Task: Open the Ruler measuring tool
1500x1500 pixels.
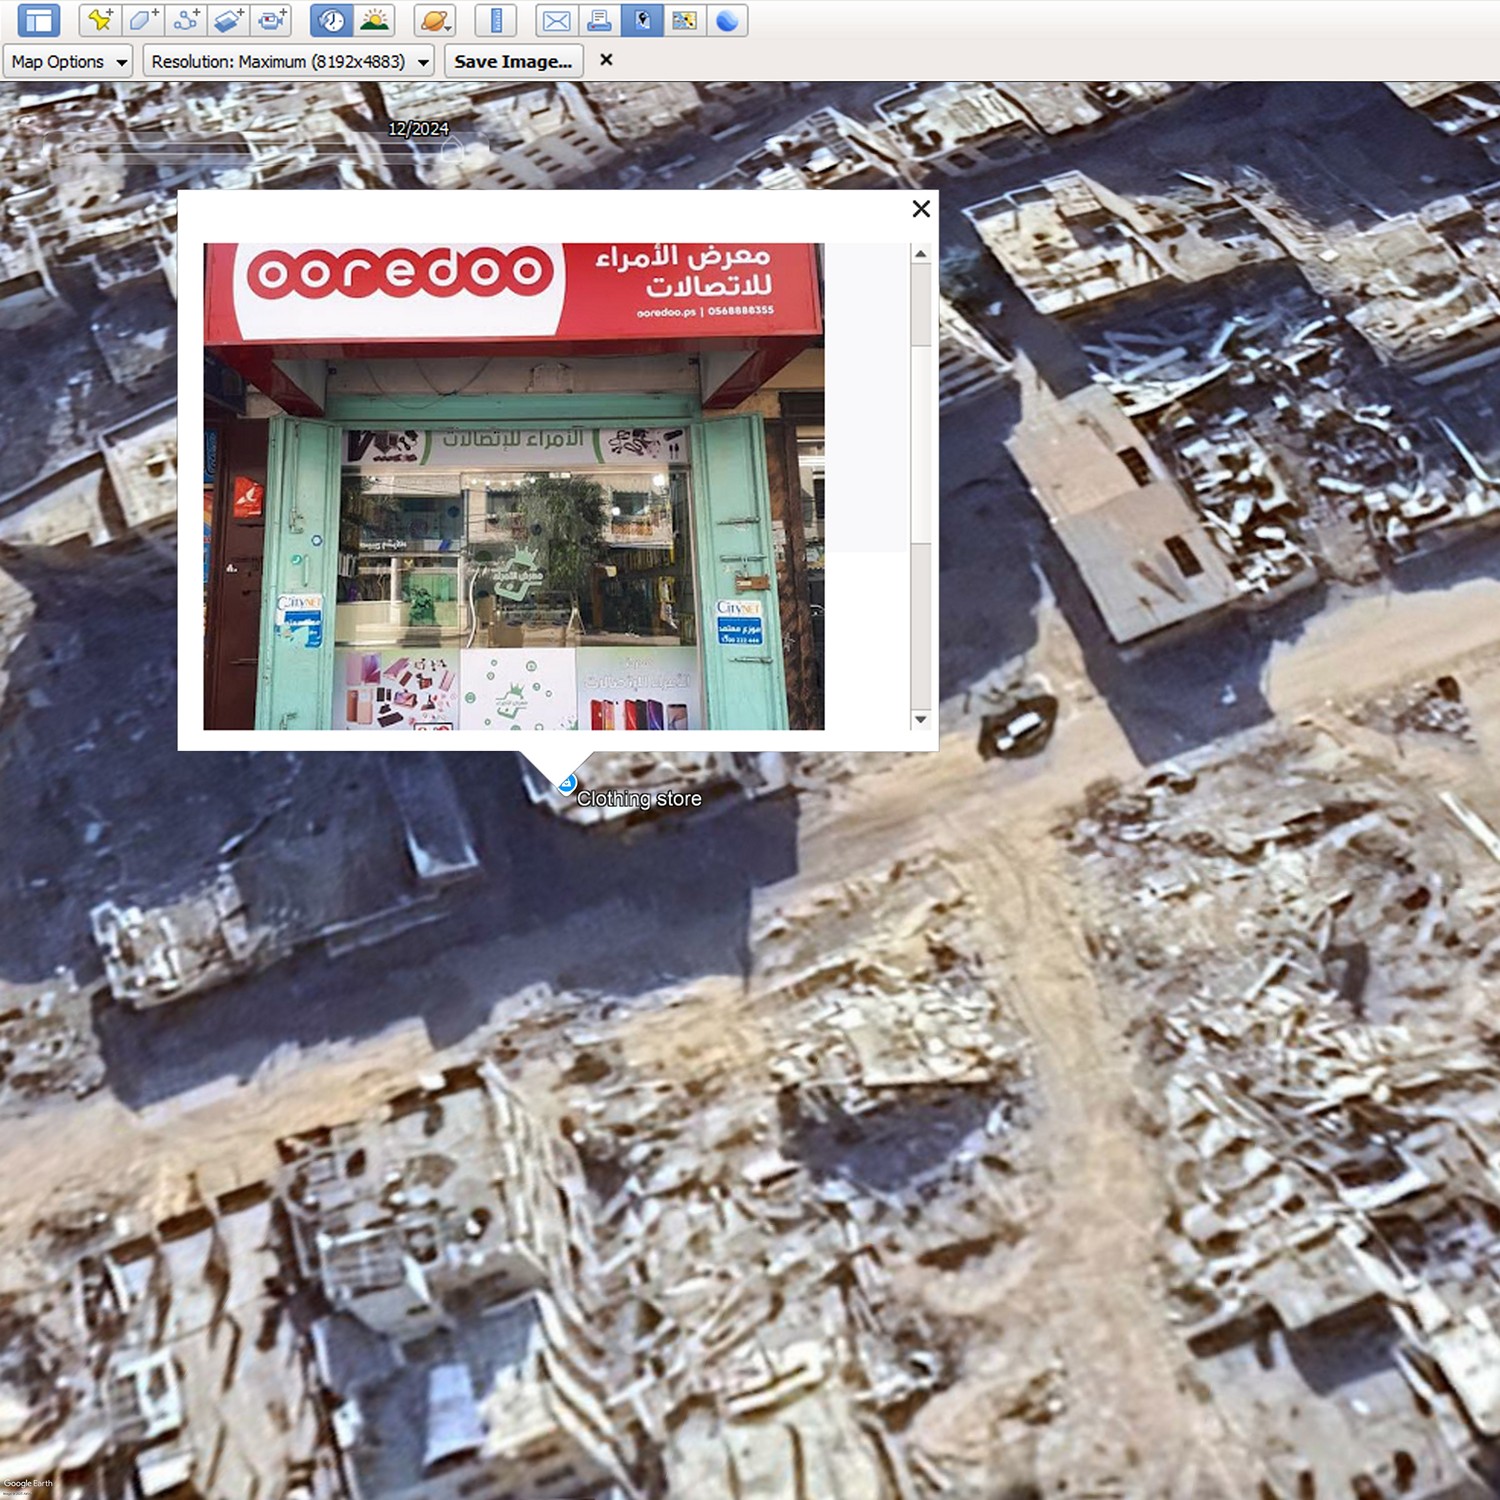Action: (x=495, y=20)
